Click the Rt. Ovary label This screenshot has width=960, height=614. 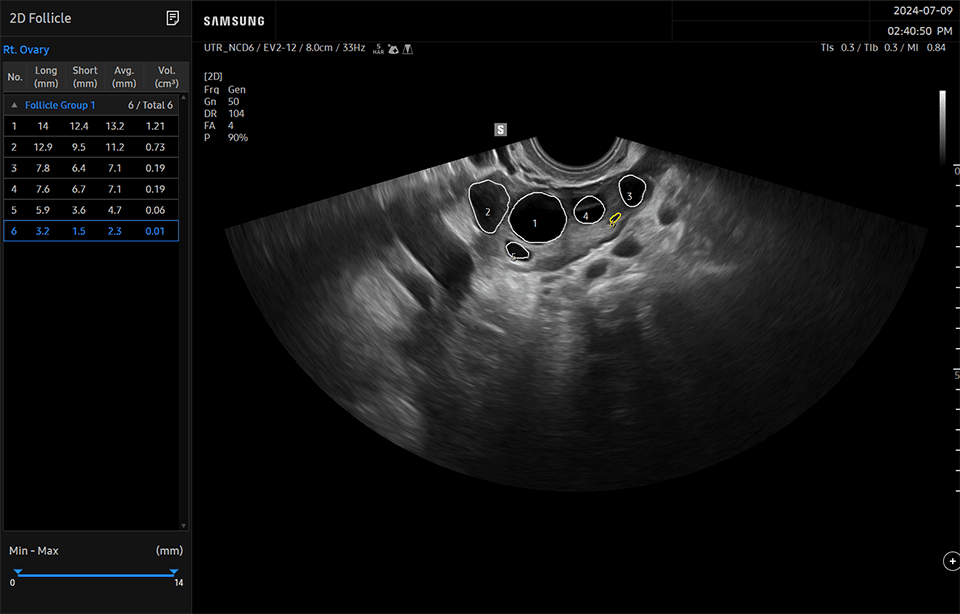(x=26, y=50)
